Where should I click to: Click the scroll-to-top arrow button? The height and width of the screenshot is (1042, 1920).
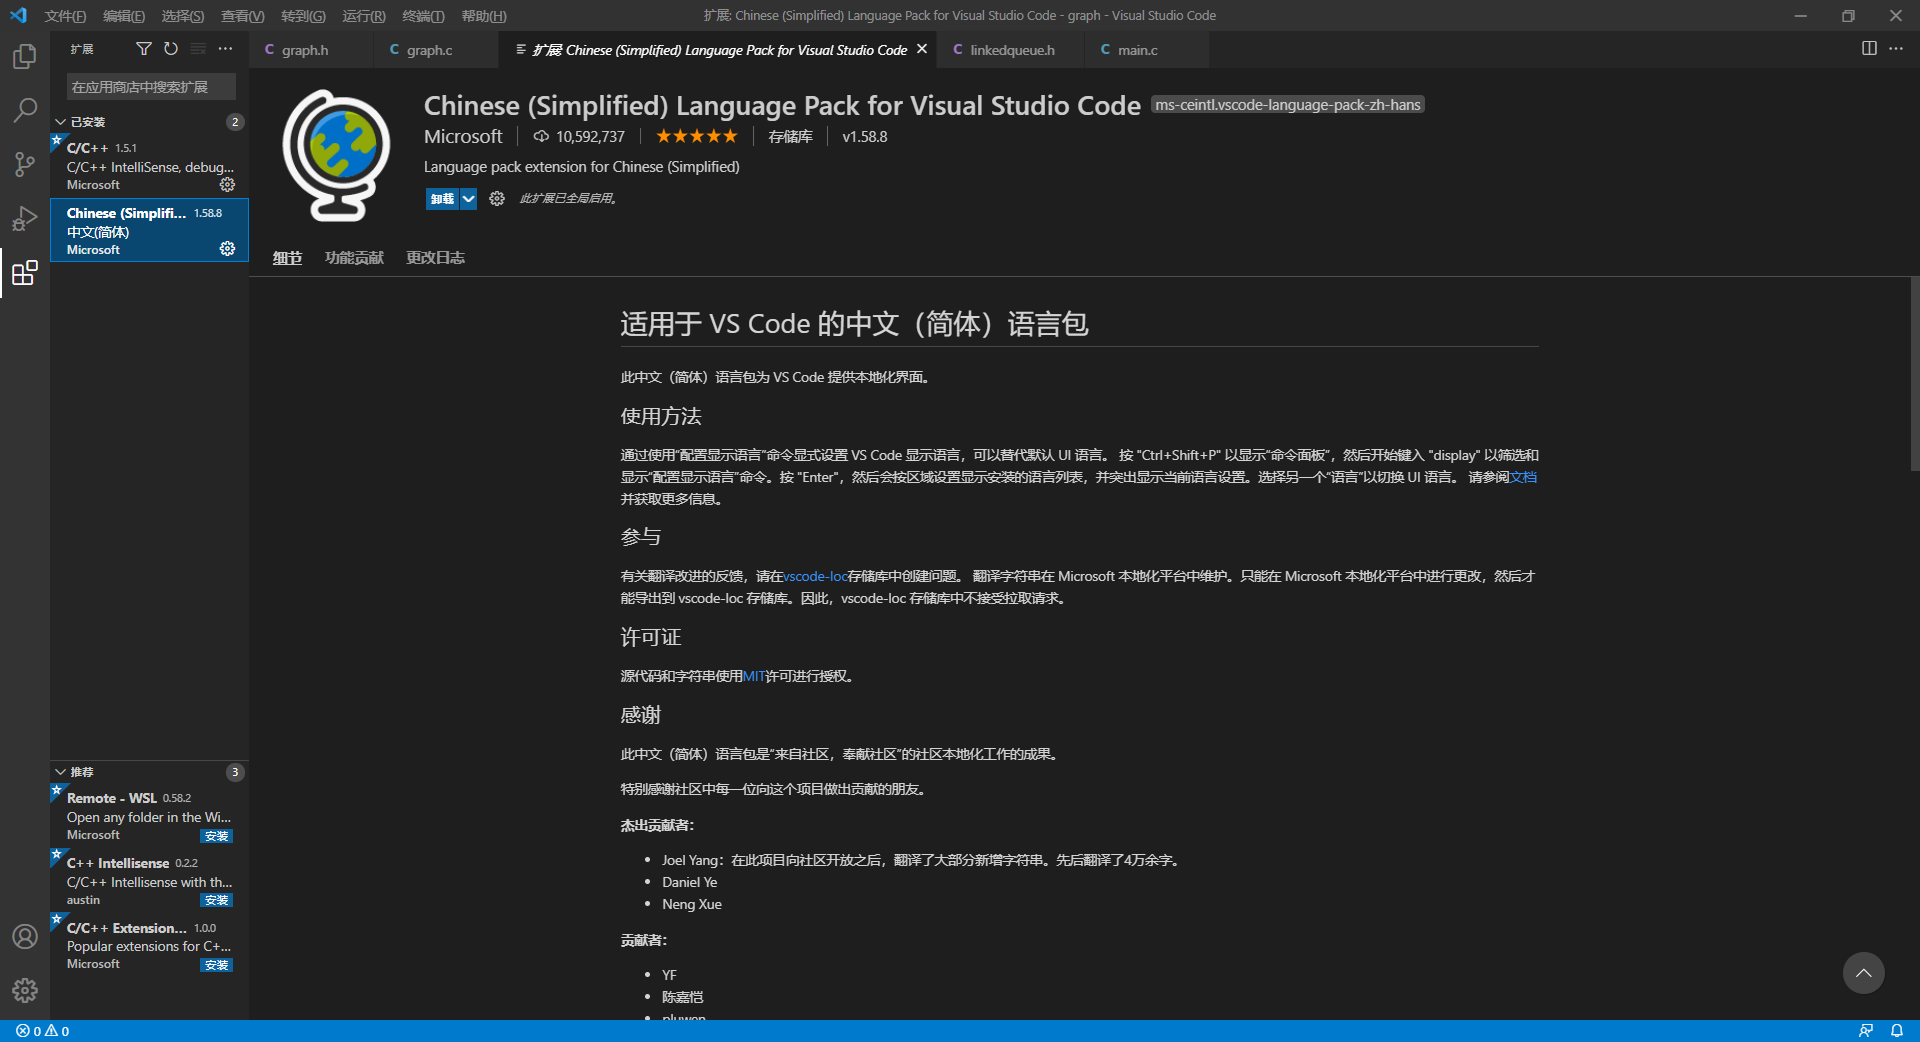[x=1864, y=973]
